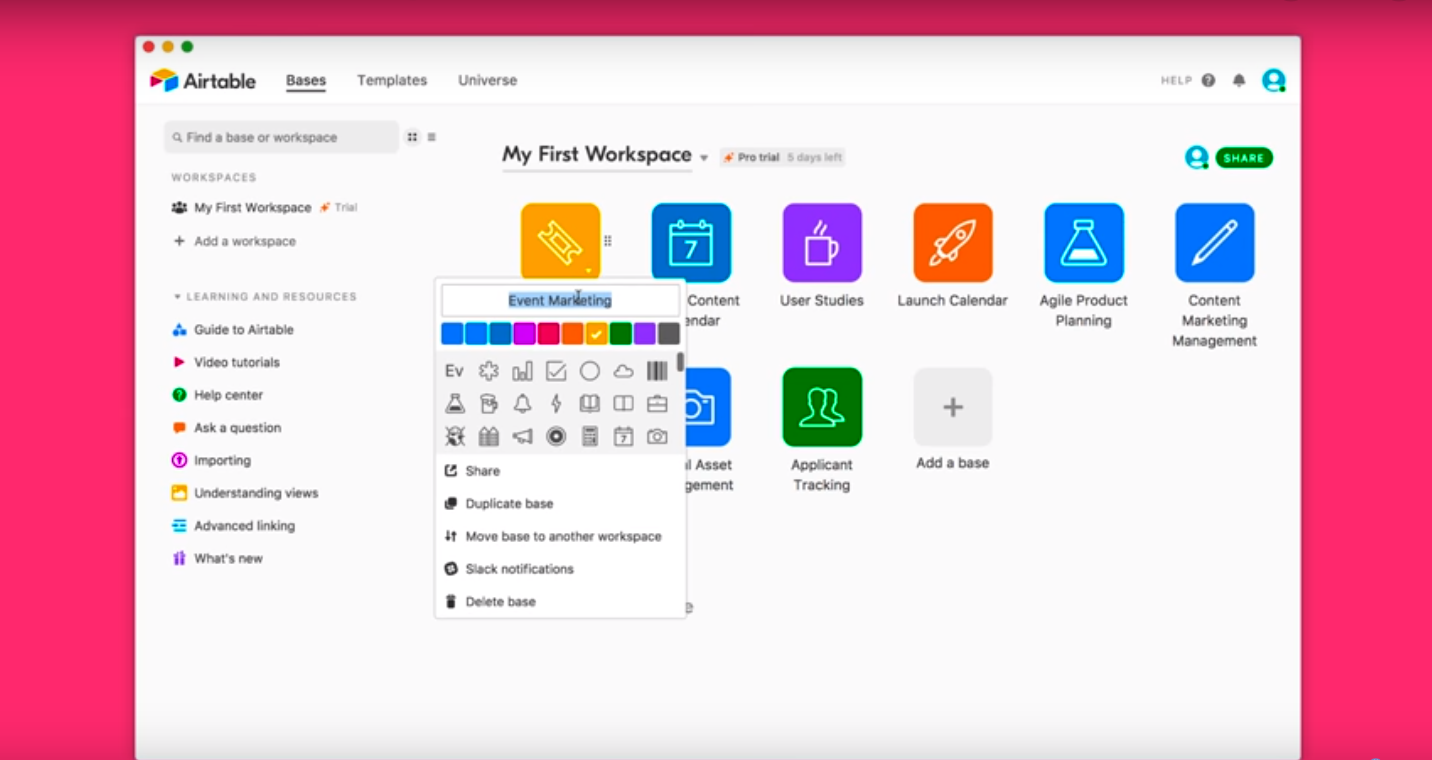1432x760 pixels.
Task: Pick the 'Ev' text initials icon option
Action: (x=454, y=371)
